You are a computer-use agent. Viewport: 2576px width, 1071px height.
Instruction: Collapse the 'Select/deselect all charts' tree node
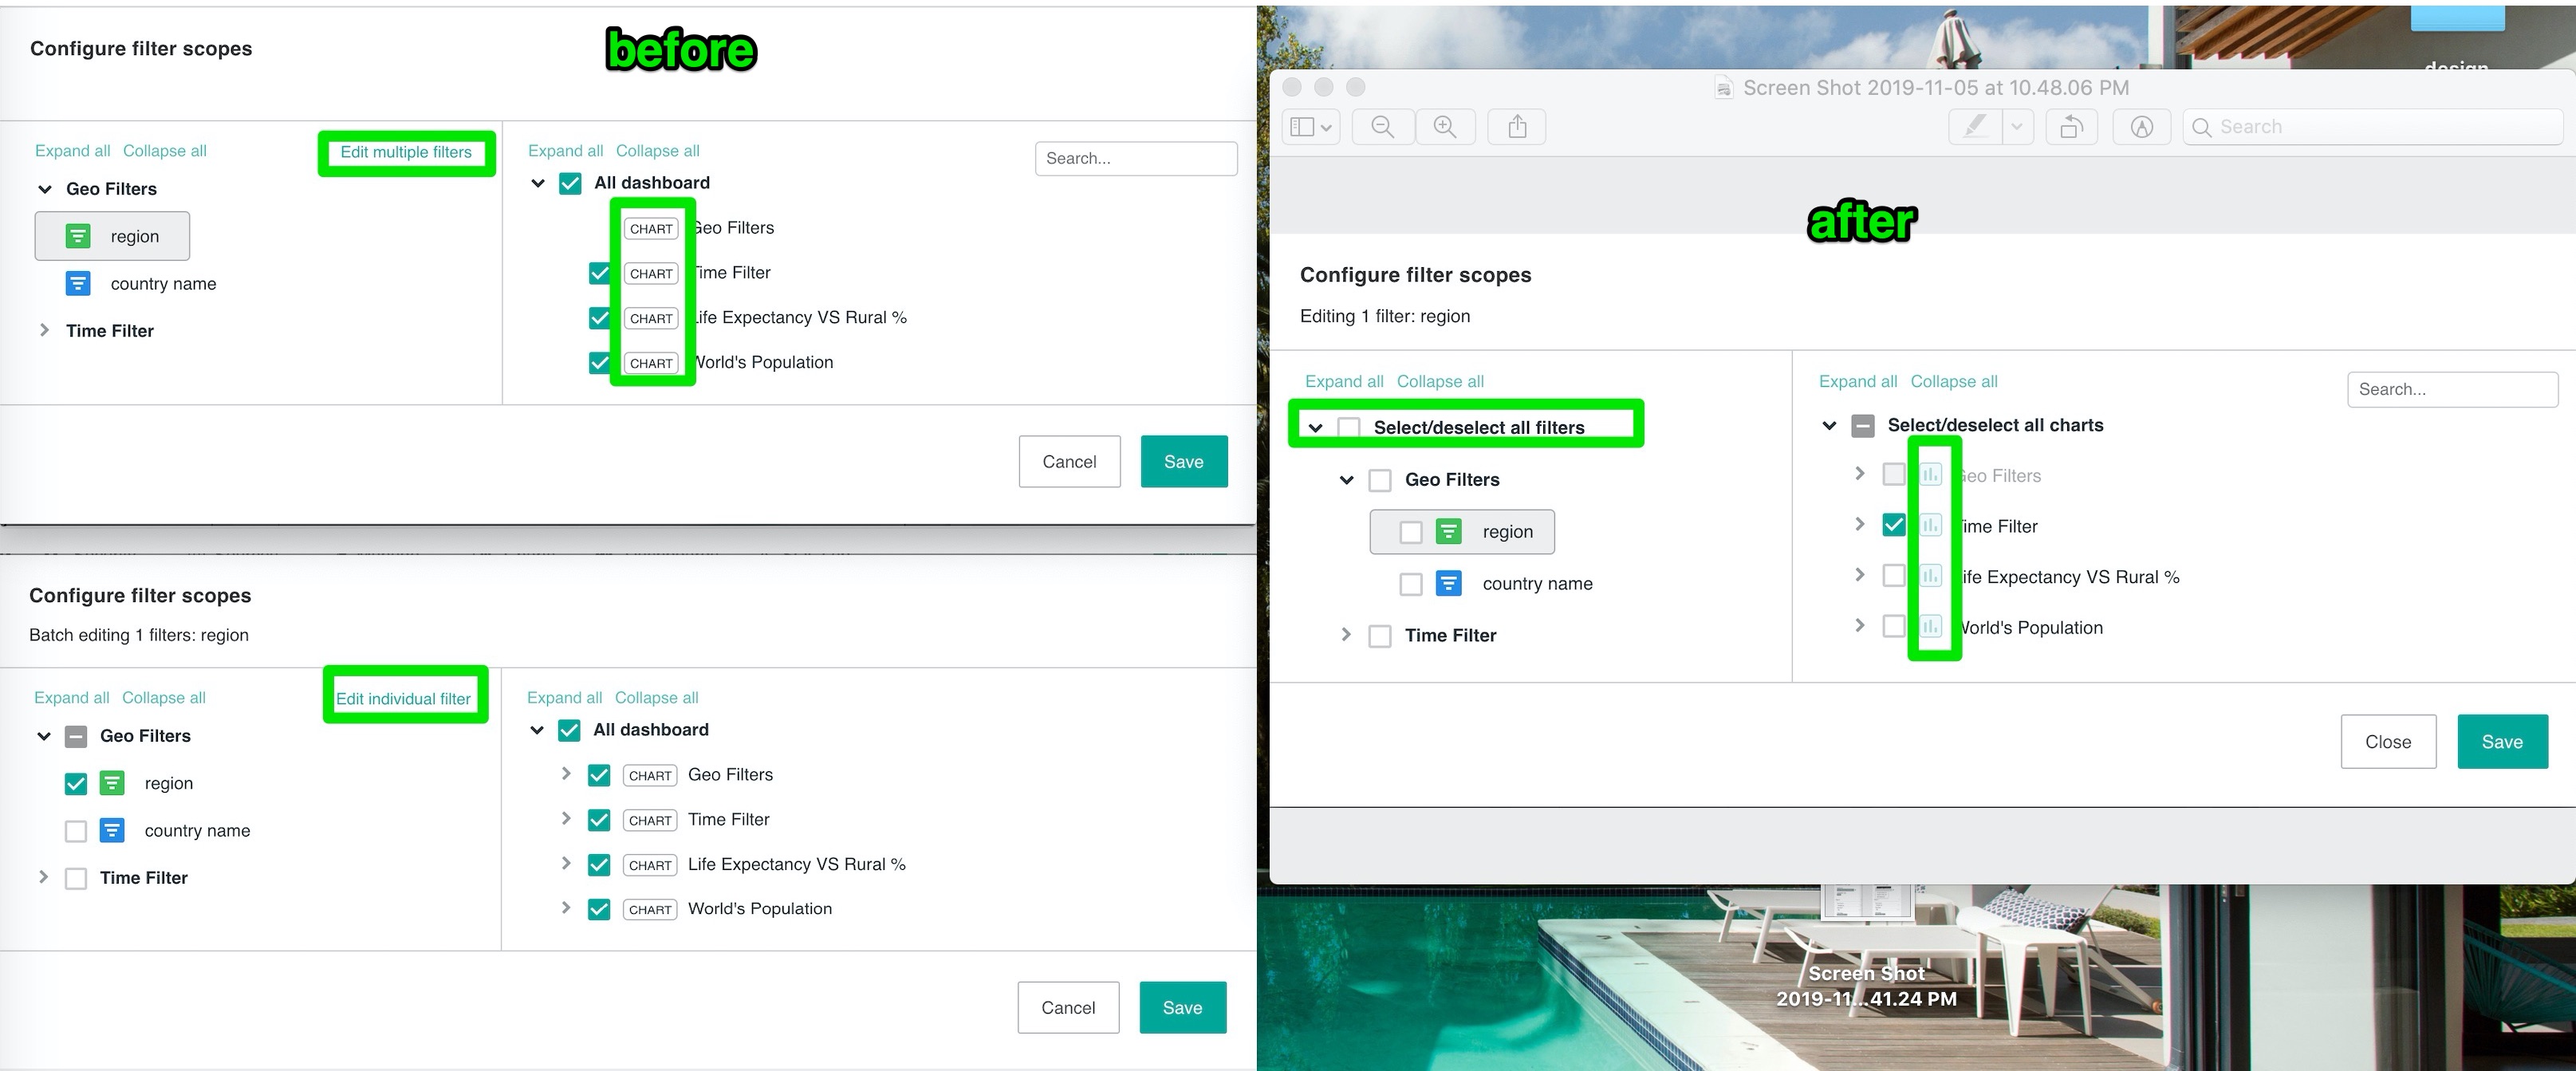(x=1829, y=426)
